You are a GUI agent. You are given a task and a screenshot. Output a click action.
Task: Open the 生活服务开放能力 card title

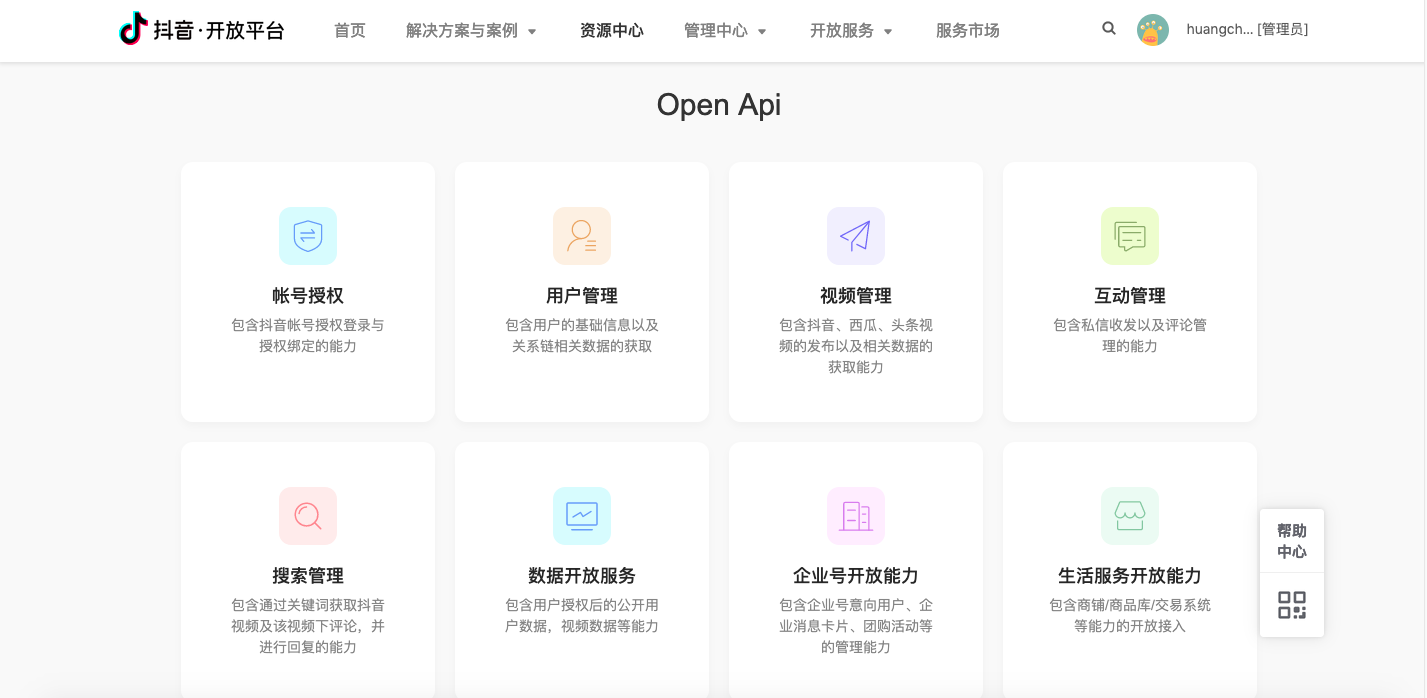tap(1130, 576)
